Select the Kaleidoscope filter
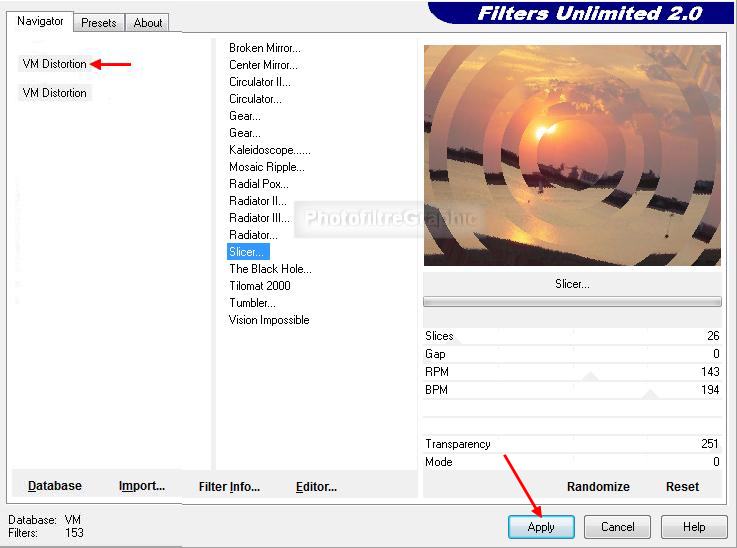This screenshot has height=548, width=737. click(269, 150)
